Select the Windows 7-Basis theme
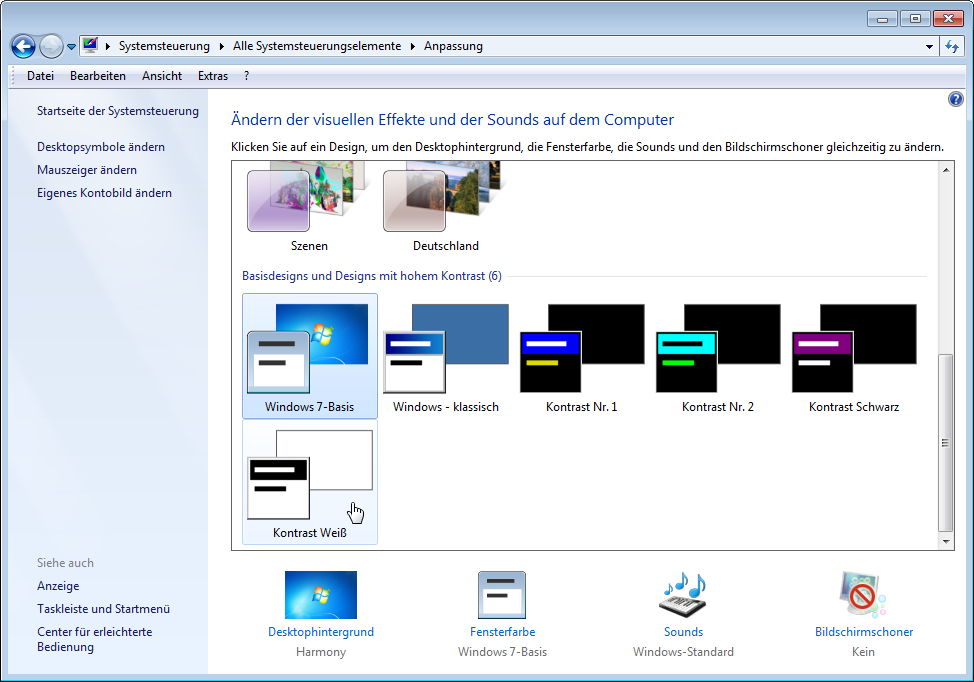Image resolution: width=974 pixels, height=682 pixels. (x=309, y=356)
